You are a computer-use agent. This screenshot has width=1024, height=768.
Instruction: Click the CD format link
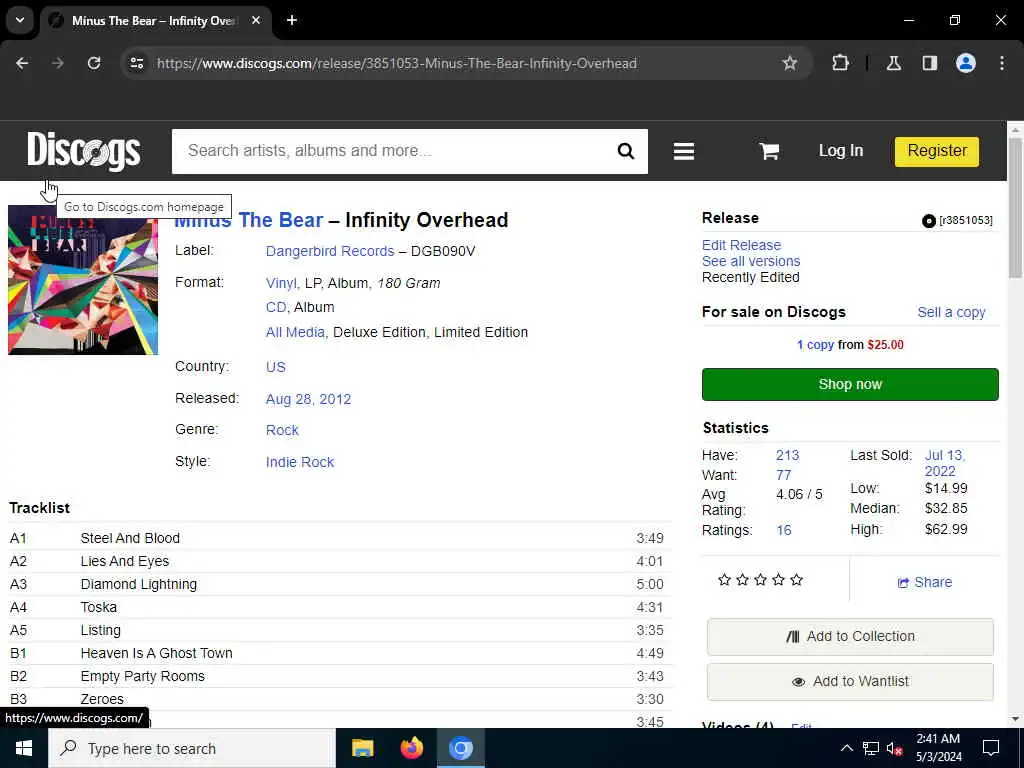[x=276, y=307]
